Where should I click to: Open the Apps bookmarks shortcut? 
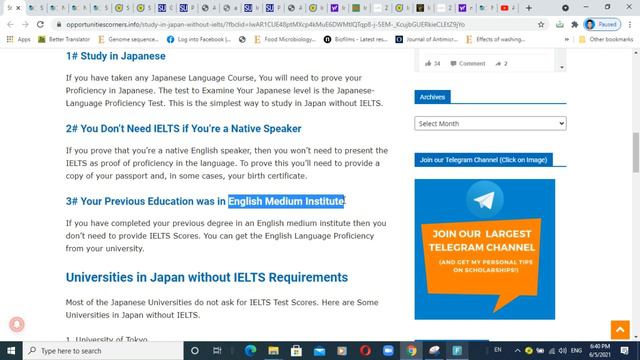click(x=18, y=39)
